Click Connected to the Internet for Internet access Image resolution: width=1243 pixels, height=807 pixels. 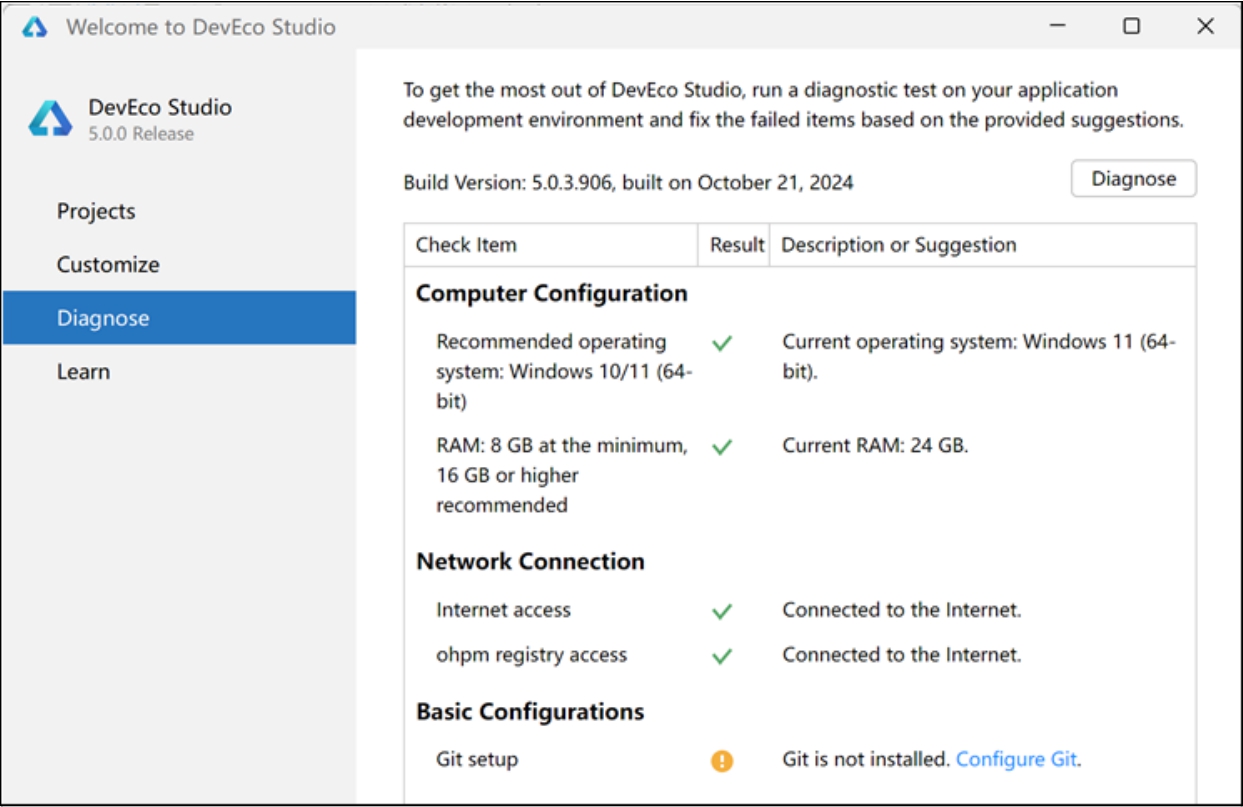click(x=902, y=610)
